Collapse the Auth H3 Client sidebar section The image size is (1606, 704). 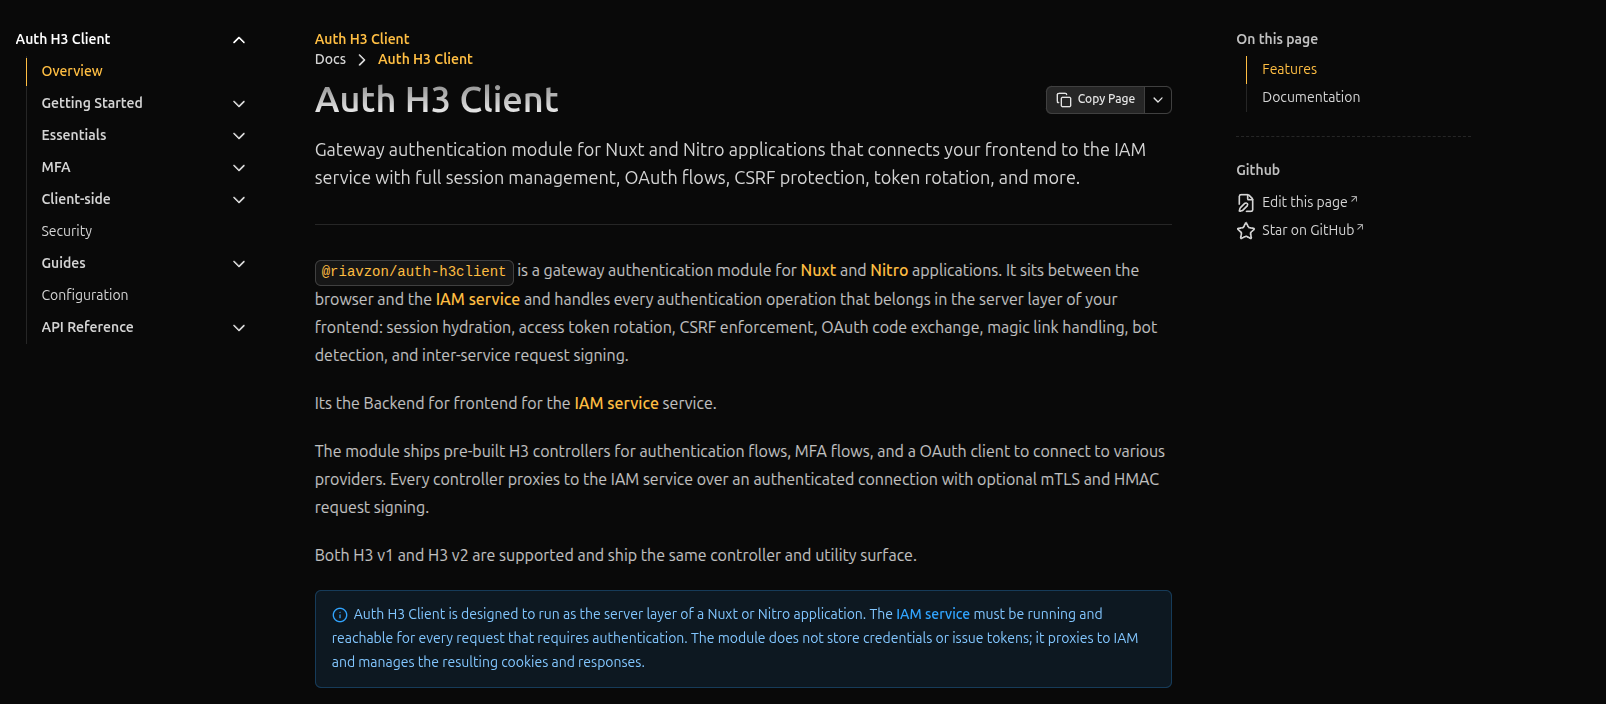(239, 40)
